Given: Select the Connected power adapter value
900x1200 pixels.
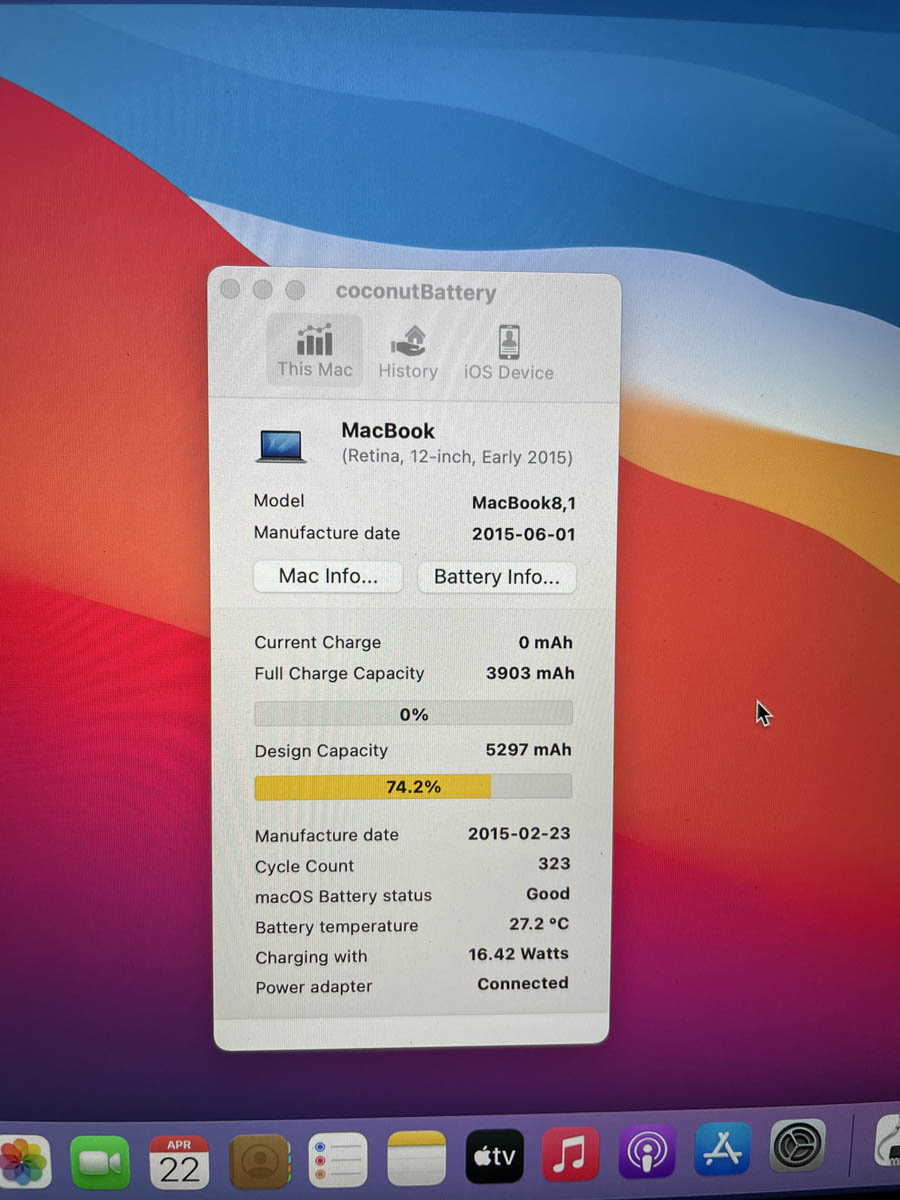Looking at the screenshot, I should coord(522,983).
